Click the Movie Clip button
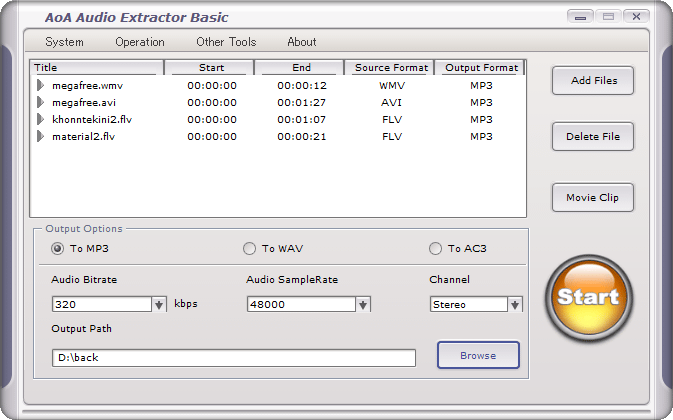 (593, 197)
